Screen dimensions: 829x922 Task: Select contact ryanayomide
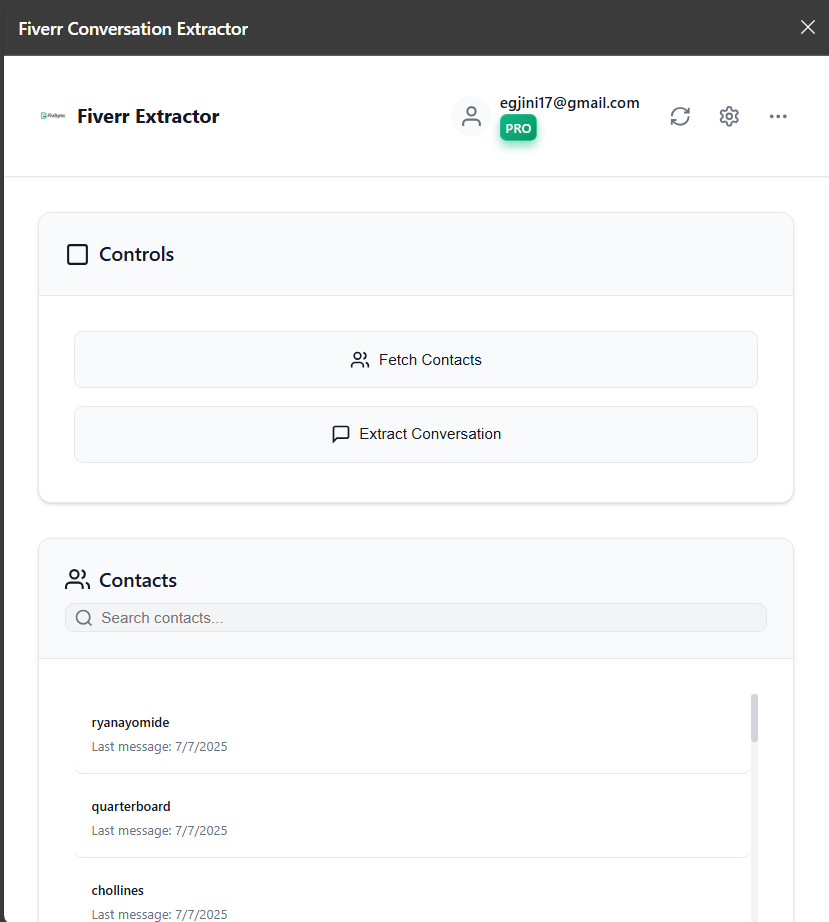[412, 734]
